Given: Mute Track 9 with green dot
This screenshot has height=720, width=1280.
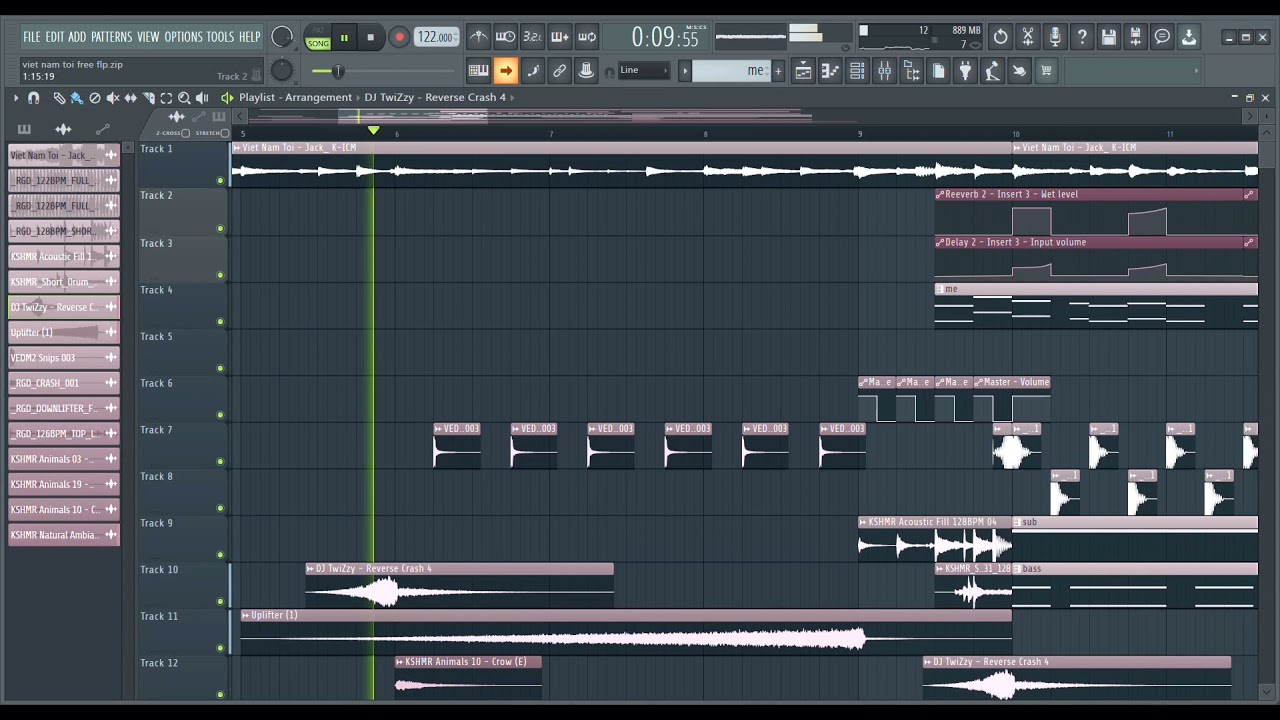Looking at the screenshot, I should (220, 555).
